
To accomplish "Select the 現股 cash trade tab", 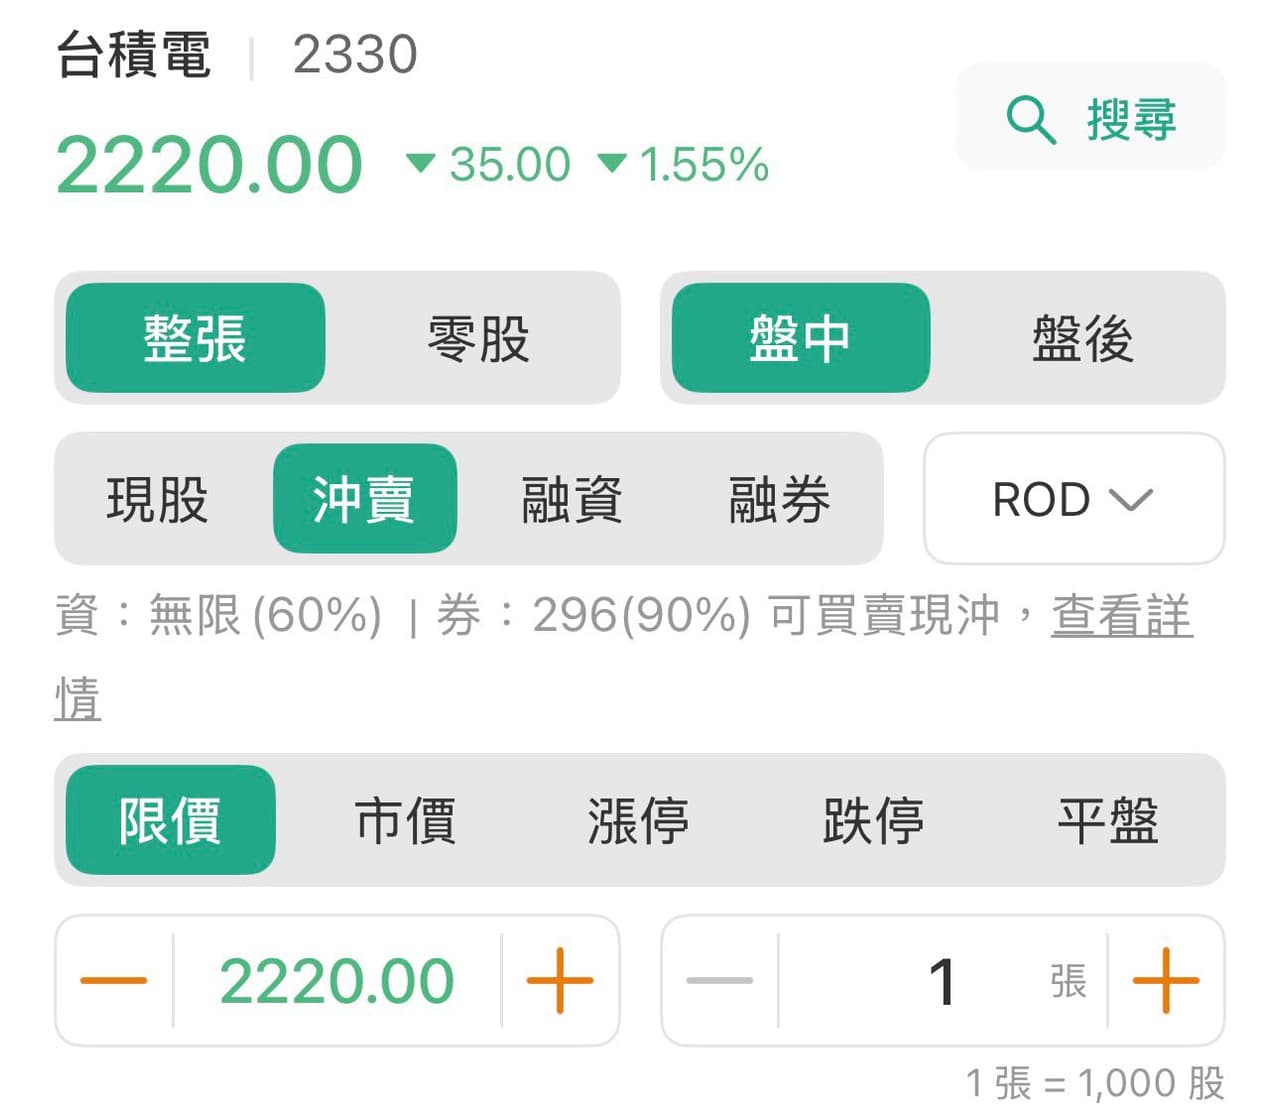I will pos(157,498).
